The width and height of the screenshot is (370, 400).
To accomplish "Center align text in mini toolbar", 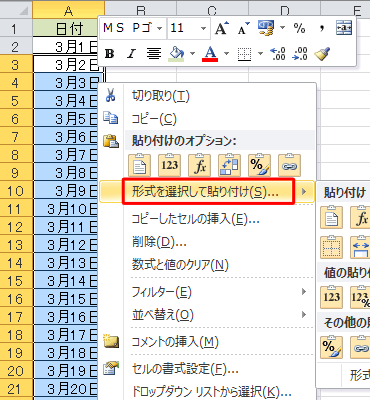I will (x=154, y=54).
